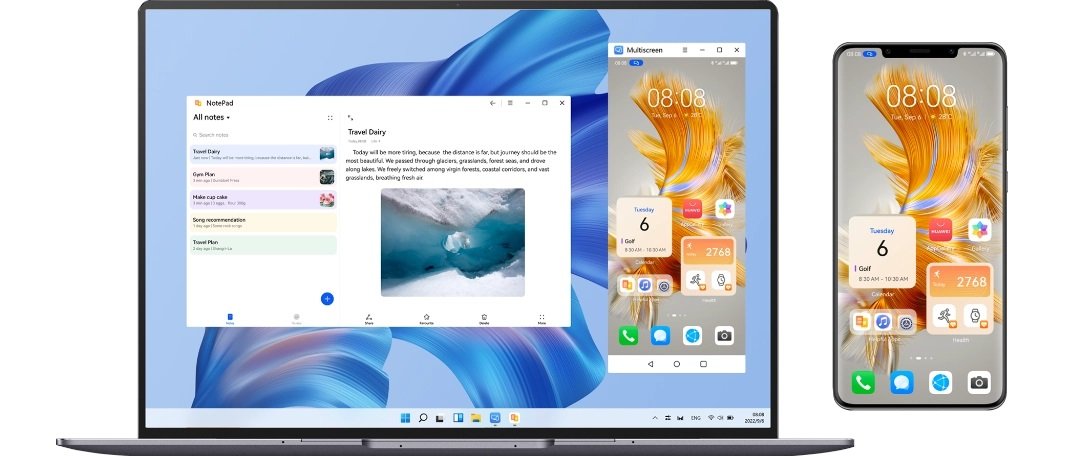This screenshot has width=1080, height=456.
Task: Toggle full-screen expand arrows in note editor
Action: coord(350,118)
